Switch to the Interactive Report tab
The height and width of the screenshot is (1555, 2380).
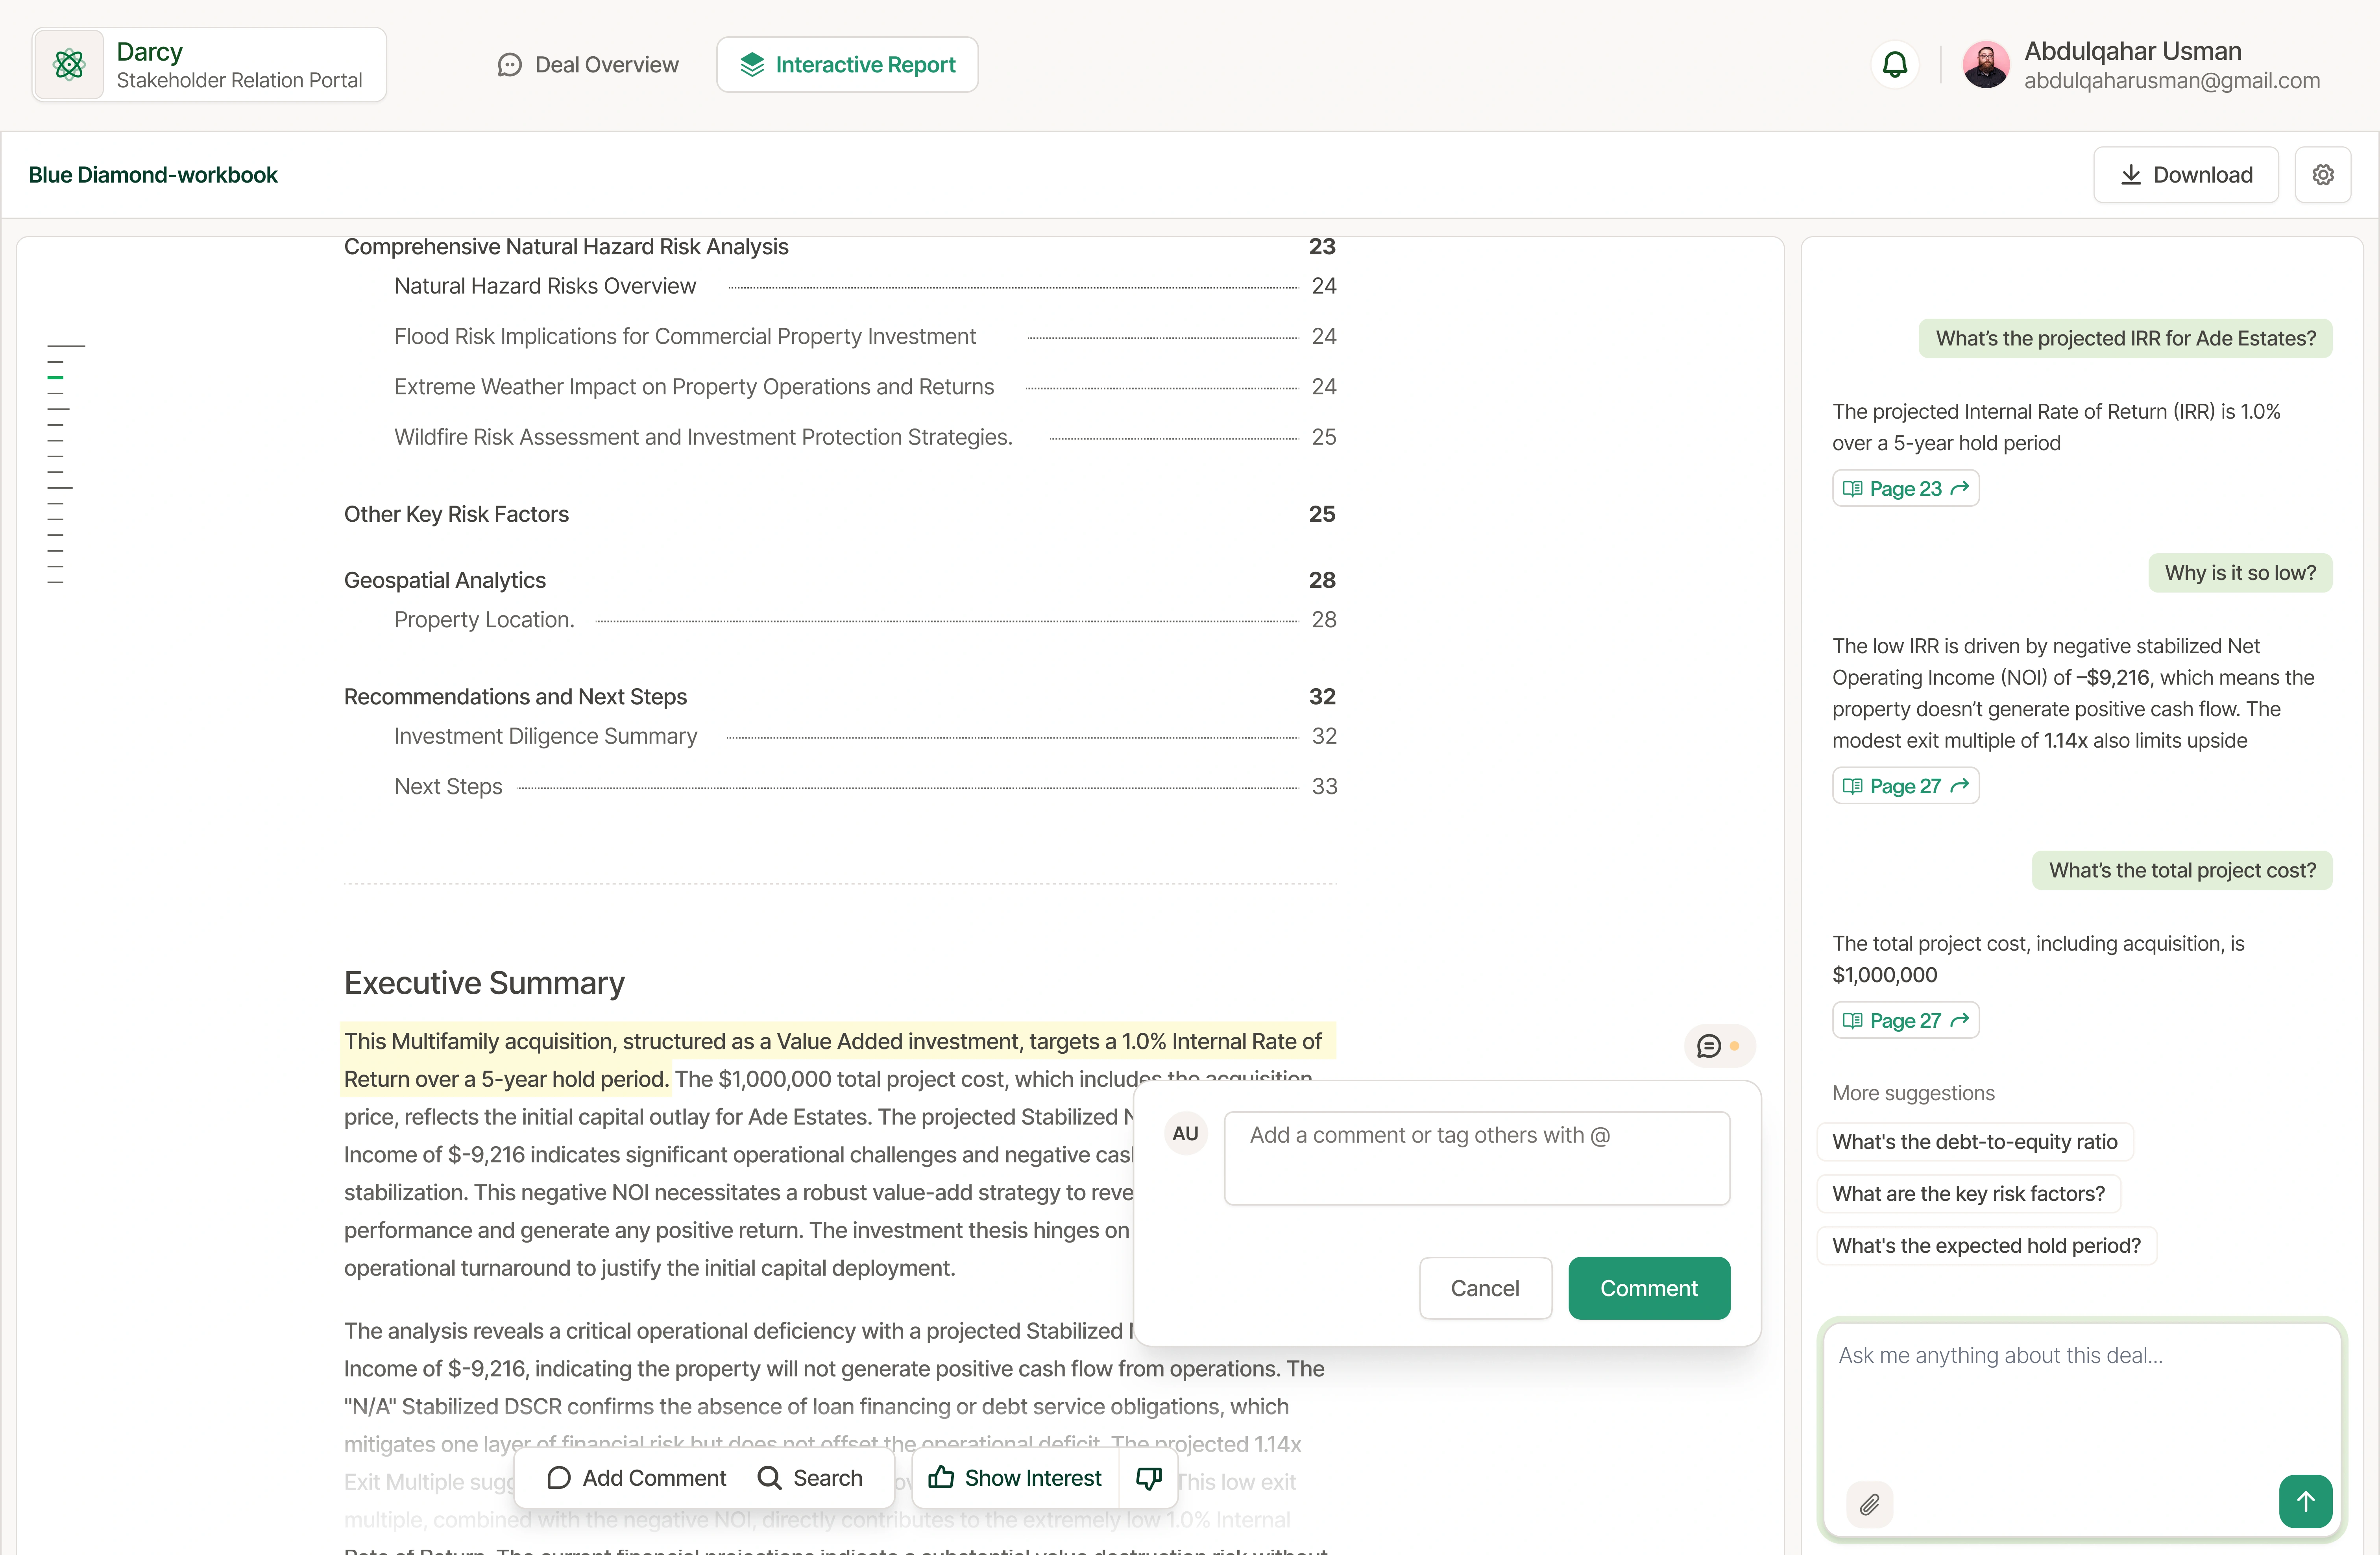click(847, 65)
